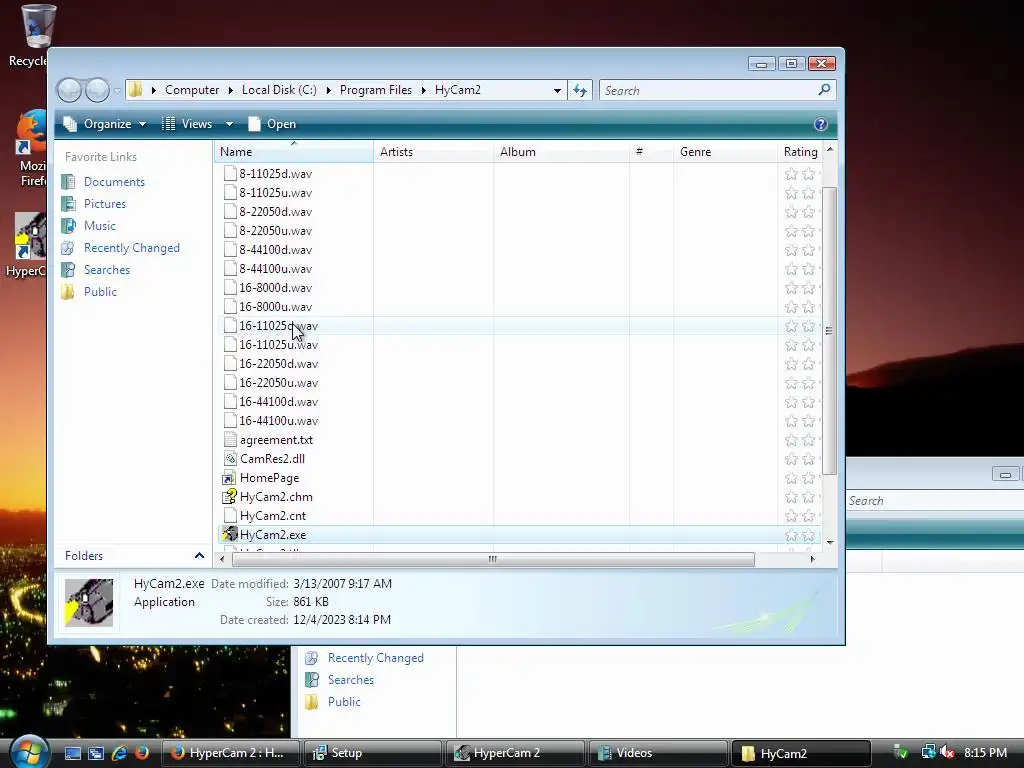The image size is (1024, 768).
Task: Click the HyCam2.chm help file icon
Action: click(x=230, y=496)
